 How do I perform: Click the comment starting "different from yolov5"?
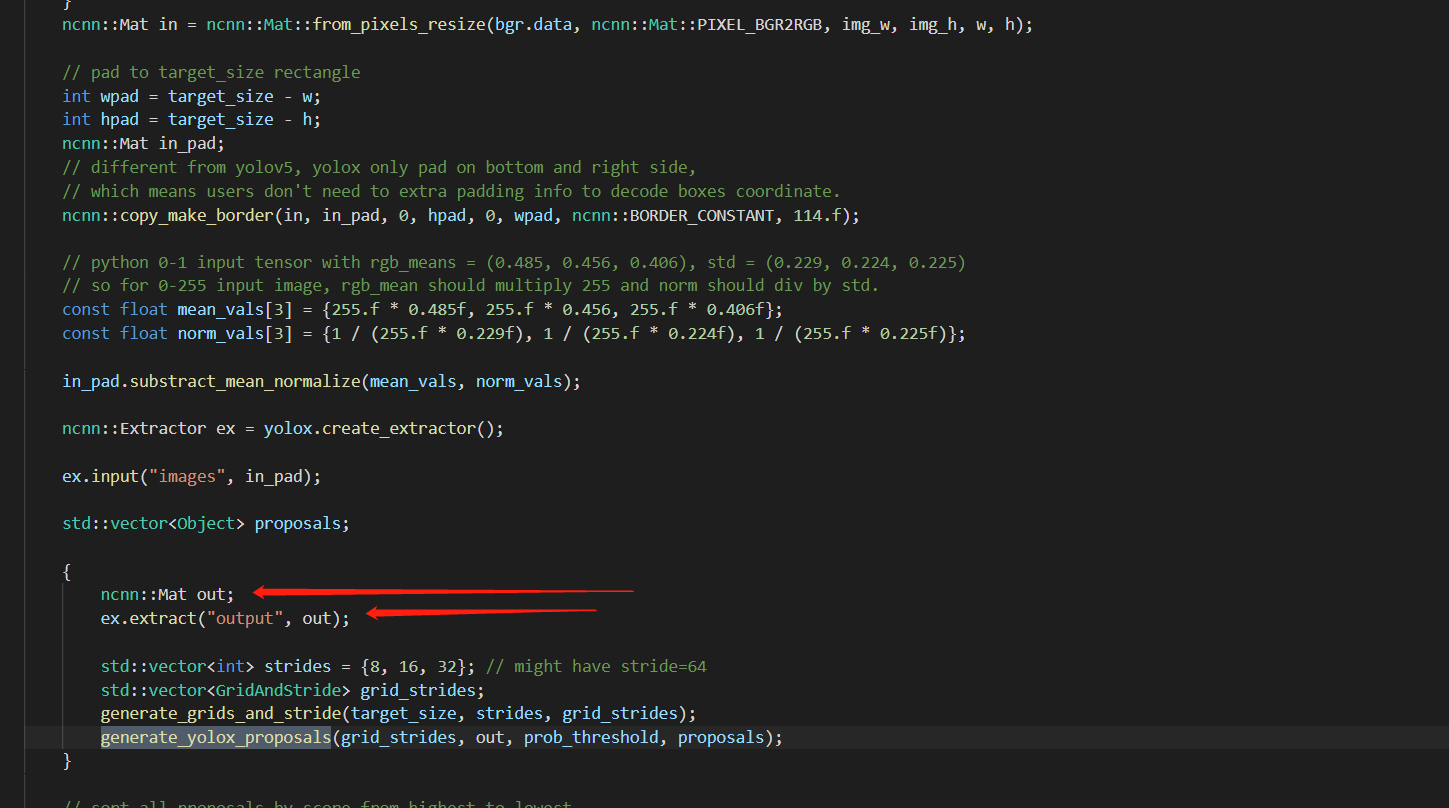379,167
